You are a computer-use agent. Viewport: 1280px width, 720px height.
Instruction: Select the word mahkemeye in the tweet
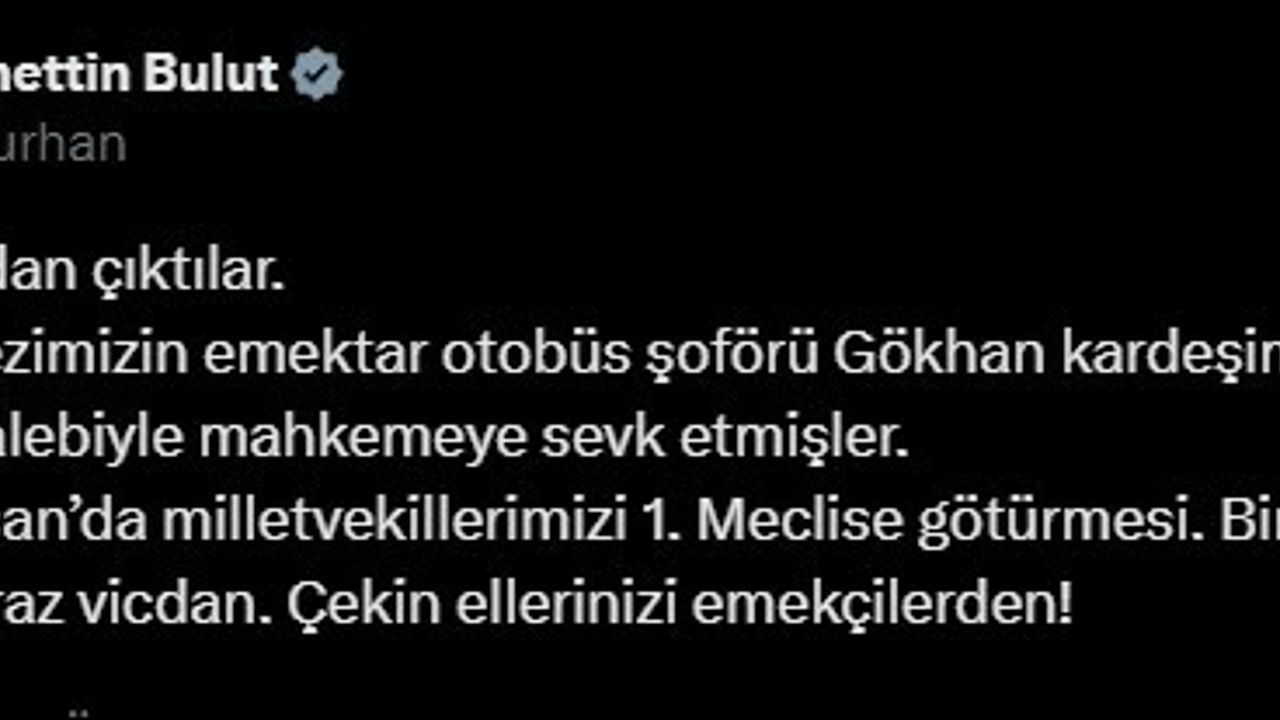click(362, 441)
